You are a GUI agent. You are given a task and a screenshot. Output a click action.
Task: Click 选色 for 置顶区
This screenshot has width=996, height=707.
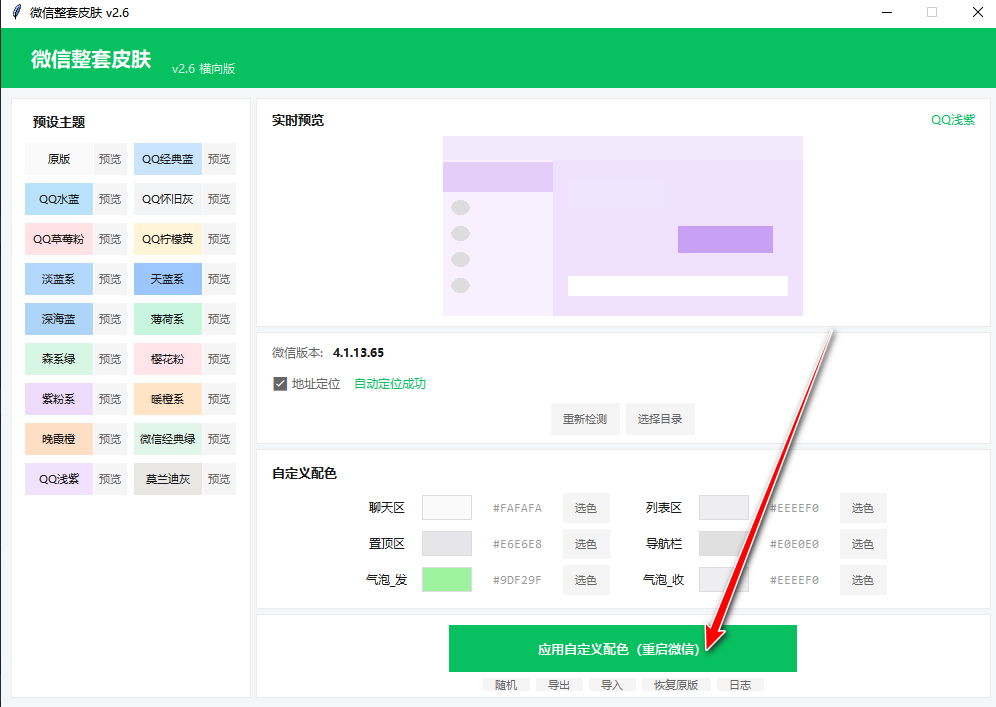(586, 544)
